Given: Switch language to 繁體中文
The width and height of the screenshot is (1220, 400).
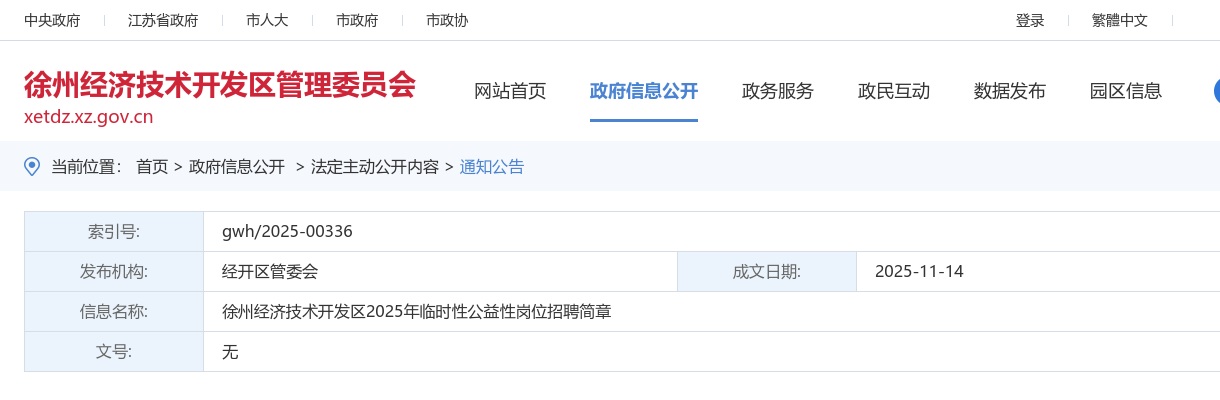Looking at the screenshot, I should coord(1120,20).
